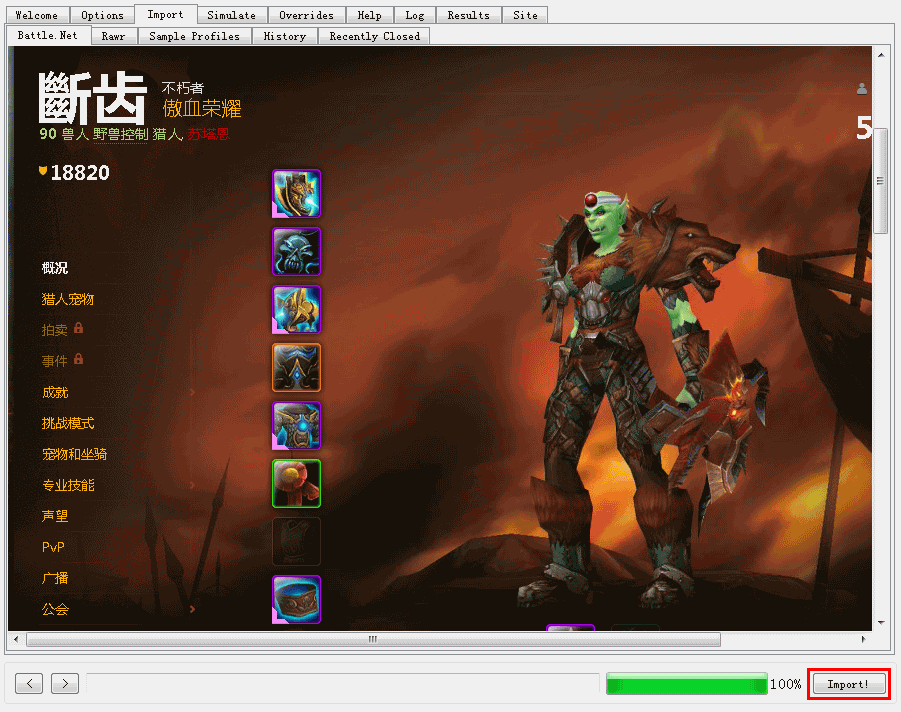Click the wrist bracer gear slot icon
This screenshot has height=712, width=901.
click(x=297, y=600)
